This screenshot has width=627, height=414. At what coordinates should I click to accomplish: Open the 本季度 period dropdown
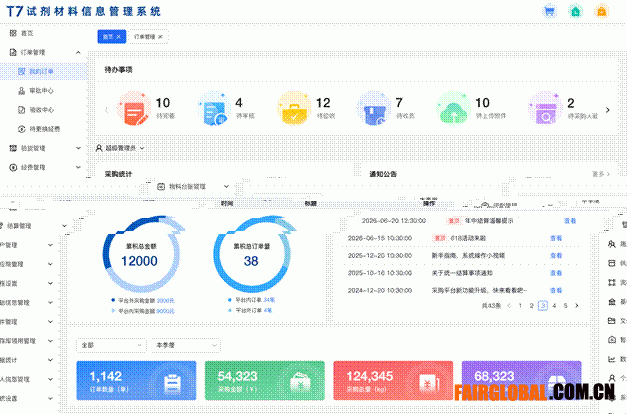pyautogui.click(x=186, y=345)
